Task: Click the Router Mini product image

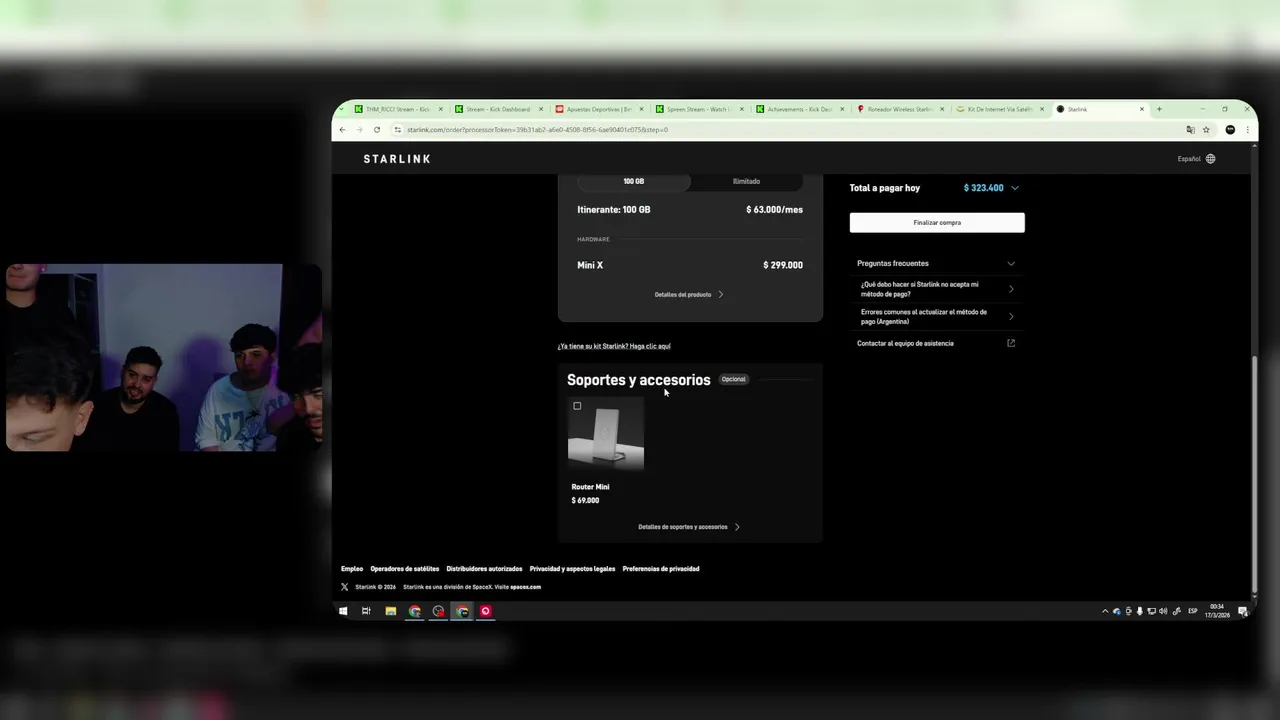Action: [x=606, y=434]
